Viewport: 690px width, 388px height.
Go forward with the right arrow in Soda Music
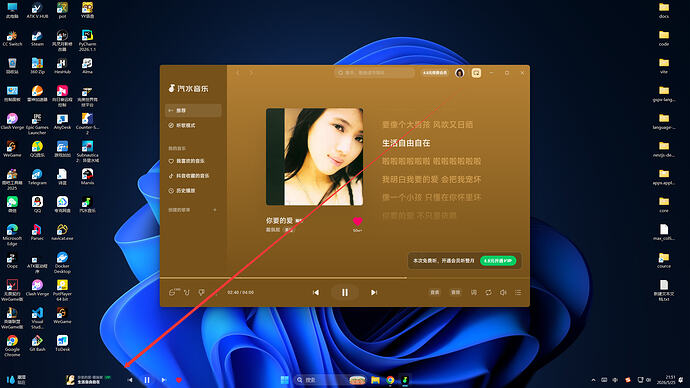(251, 73)
